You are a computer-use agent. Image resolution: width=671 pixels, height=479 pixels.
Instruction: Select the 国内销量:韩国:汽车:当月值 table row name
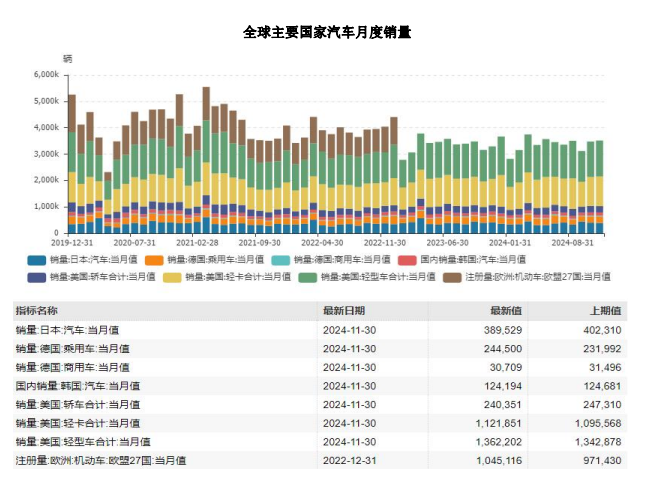78,385
